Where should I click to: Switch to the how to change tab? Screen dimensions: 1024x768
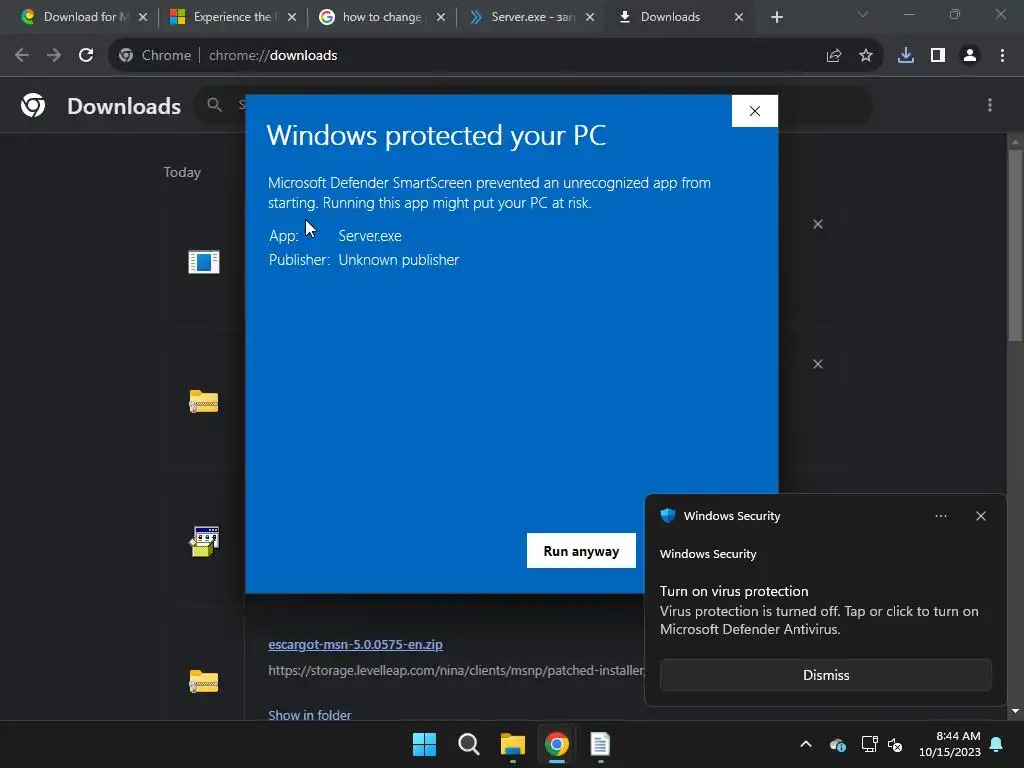(x=381, y=17)
